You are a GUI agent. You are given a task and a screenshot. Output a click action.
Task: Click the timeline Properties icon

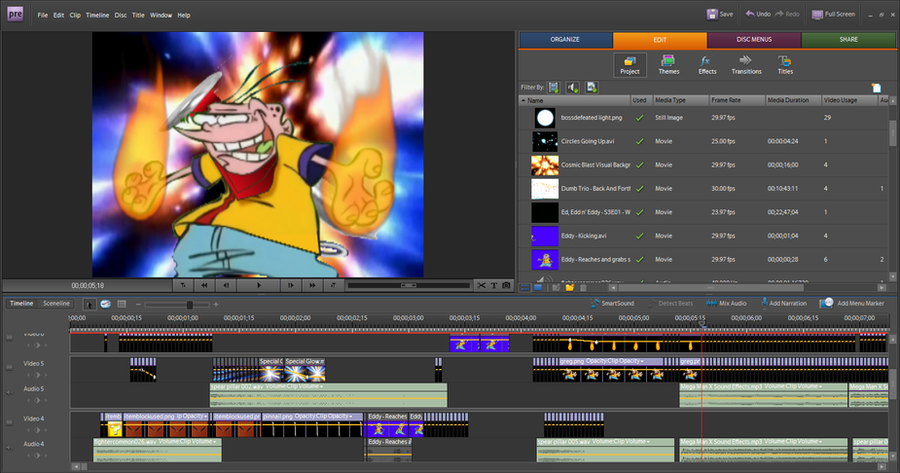pyautogui.click(x=122, y=304)
